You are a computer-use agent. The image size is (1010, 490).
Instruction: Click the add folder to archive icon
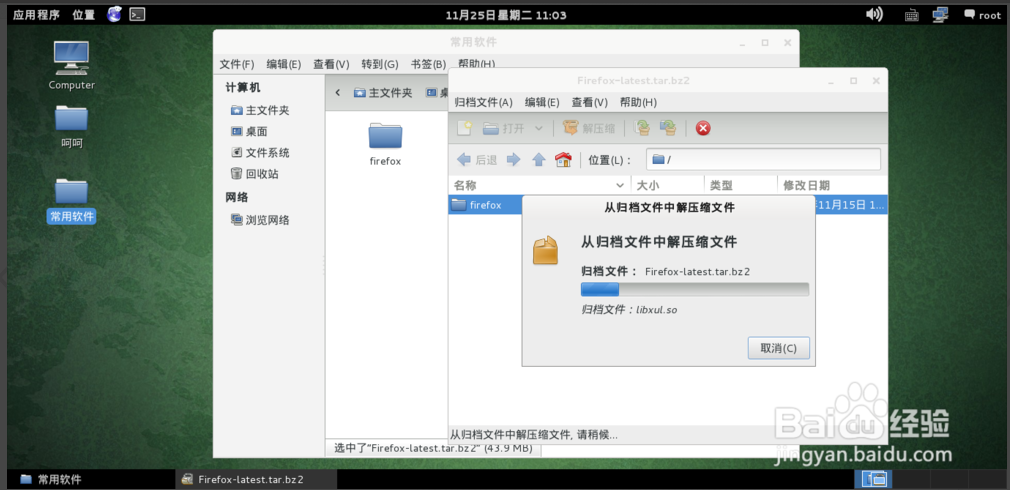click(x=669, y=128)
